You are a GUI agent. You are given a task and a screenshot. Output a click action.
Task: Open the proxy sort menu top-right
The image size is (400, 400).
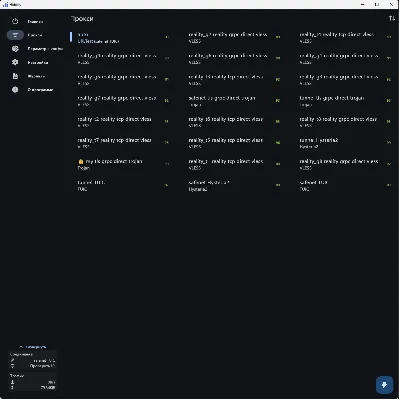click(392, 19)
